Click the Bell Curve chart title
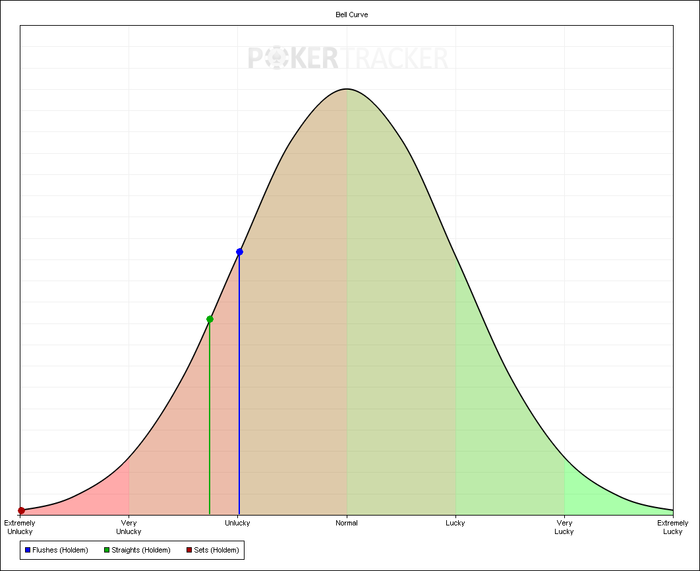The width and height of the screenshot is (700, 571). (352, 15)
